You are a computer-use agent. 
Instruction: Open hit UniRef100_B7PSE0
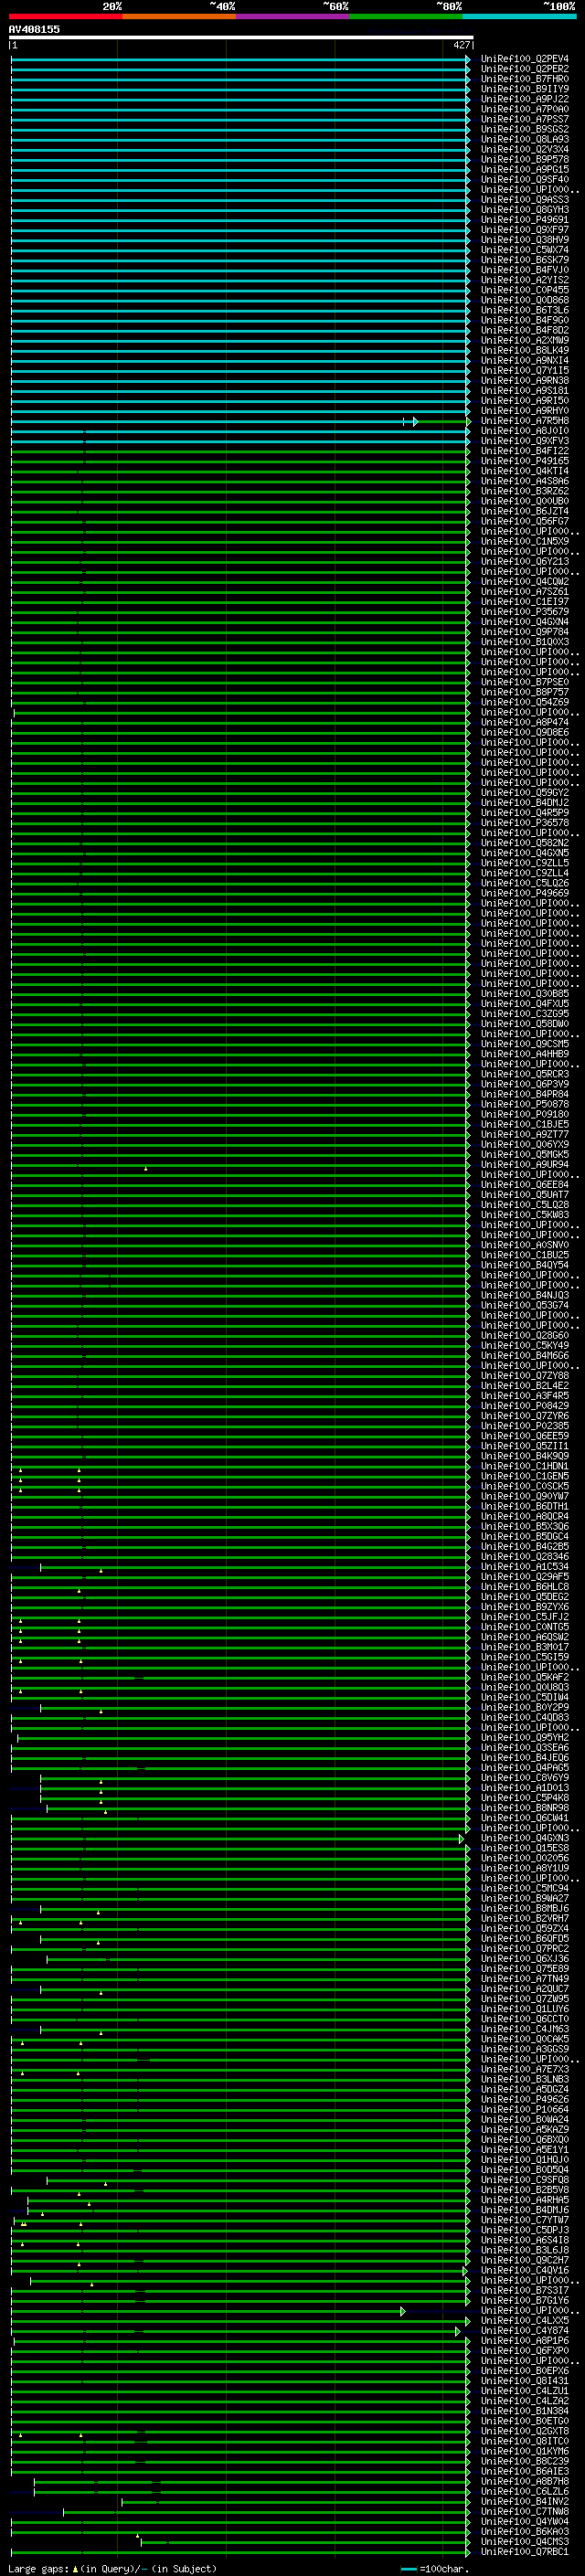click(x=524, y=682)
